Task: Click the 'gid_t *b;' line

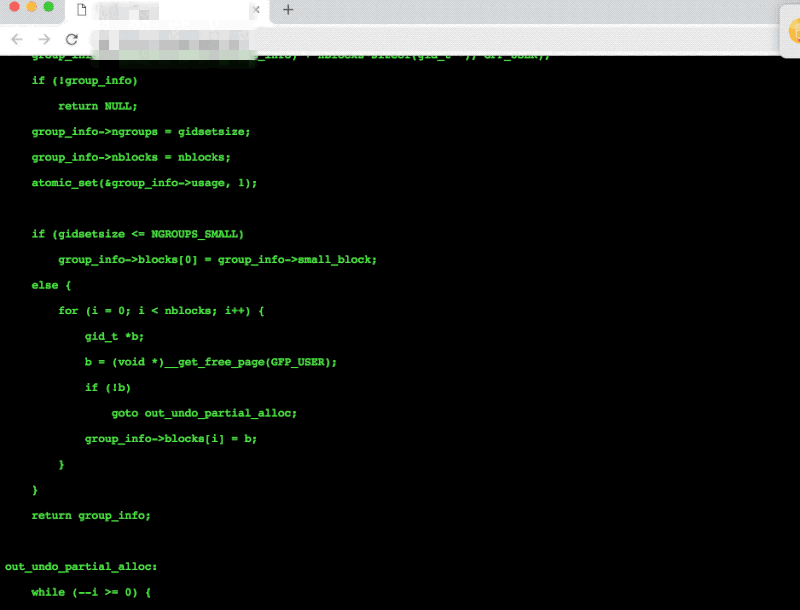Action: 115,337
